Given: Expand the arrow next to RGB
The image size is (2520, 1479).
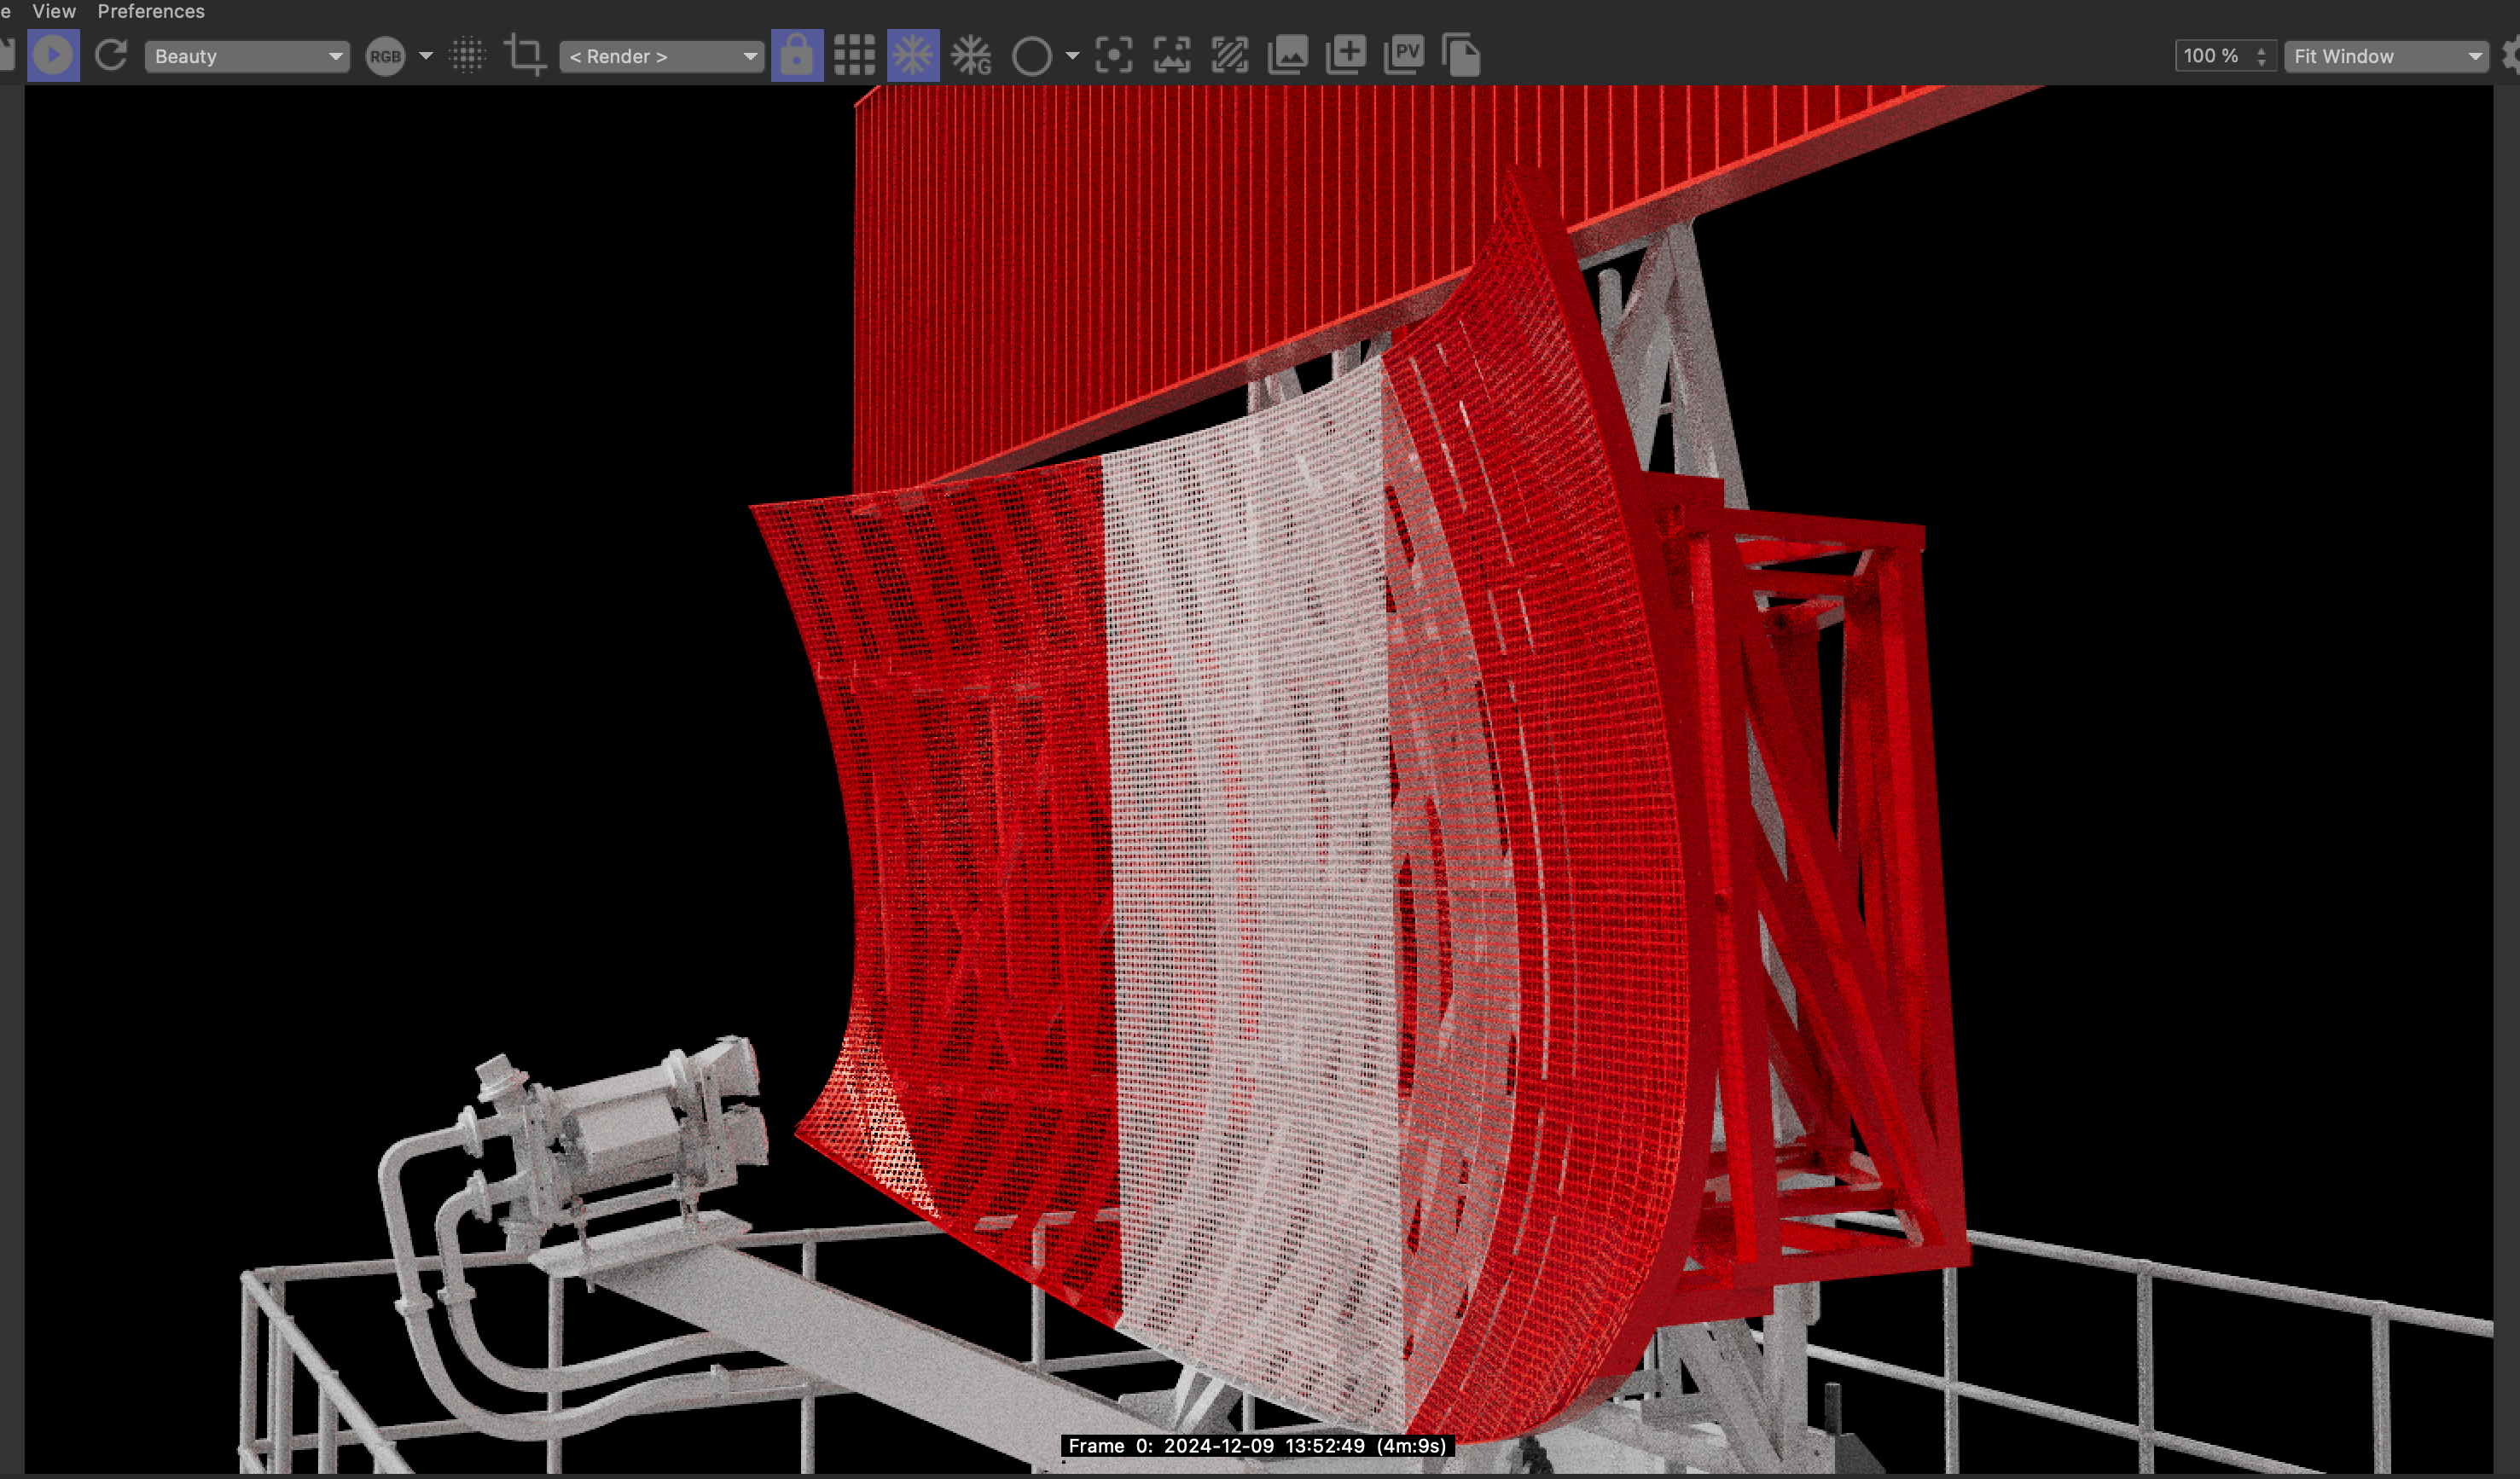Looking at the screenshot, I should click(x=426, y=56).
